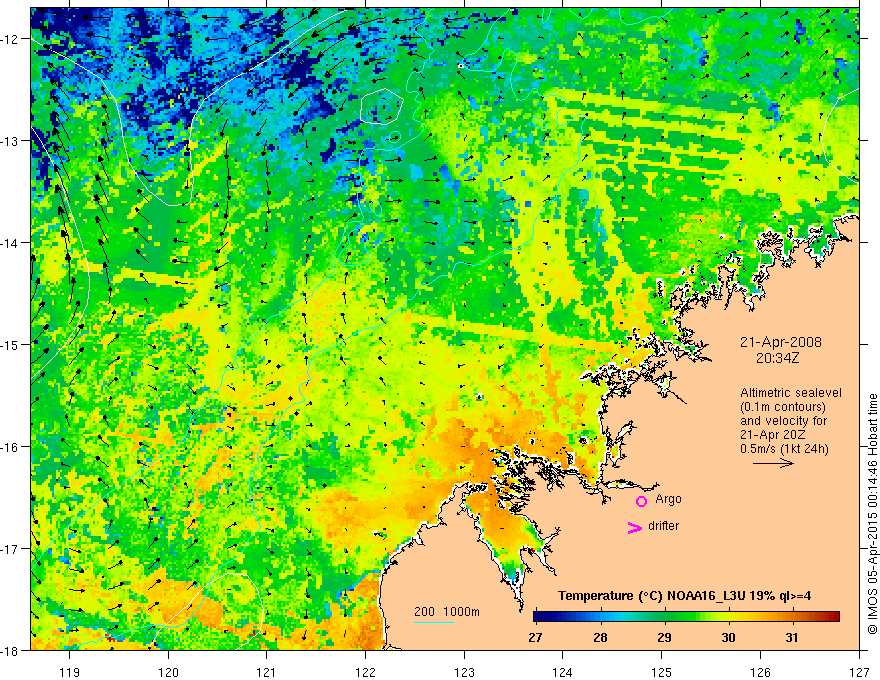Screen dimensions: 880x680
Task: Pick the dark blue end of the colorbar
Action: point(540,617)
